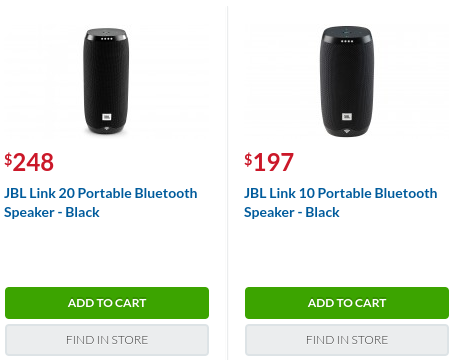The image size is (455, 360).
Task: View the JBL Link 10 speaker product image
Action: (347, 81)
